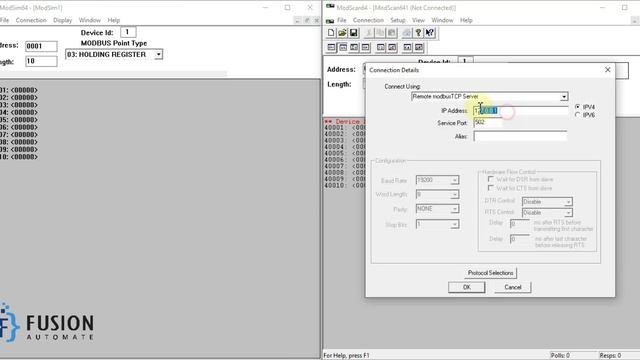Click first RTS Delay input field
The width and height of the screenshot is (640, 360).
520,224
